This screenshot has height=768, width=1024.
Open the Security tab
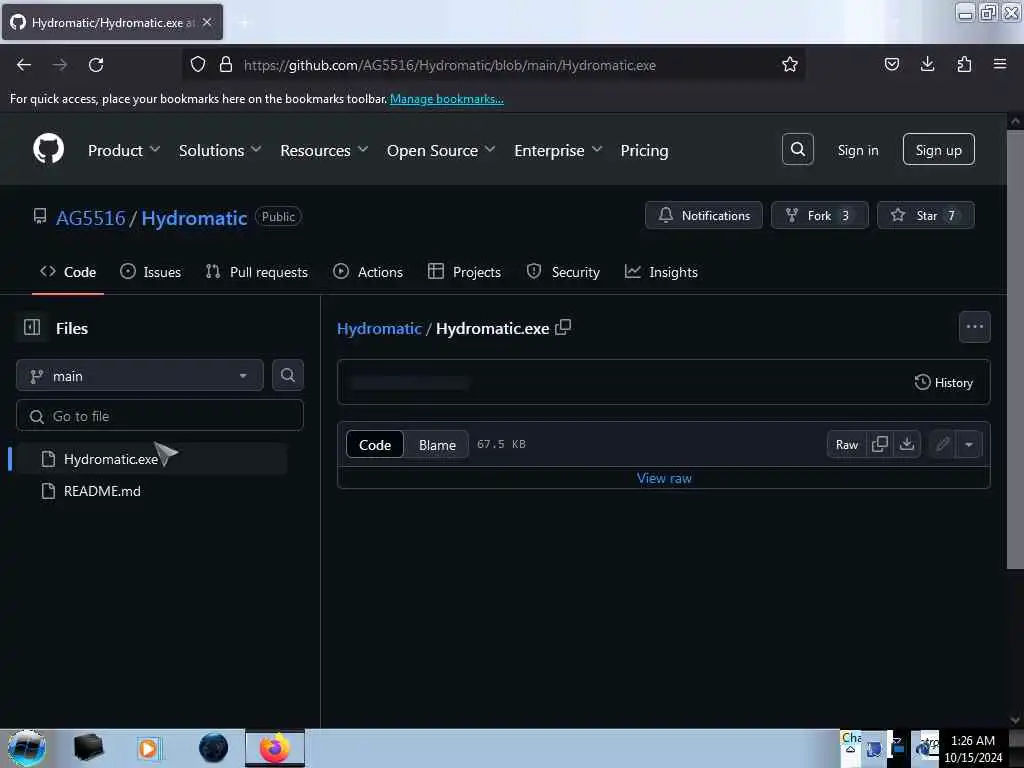coord(563,272)
